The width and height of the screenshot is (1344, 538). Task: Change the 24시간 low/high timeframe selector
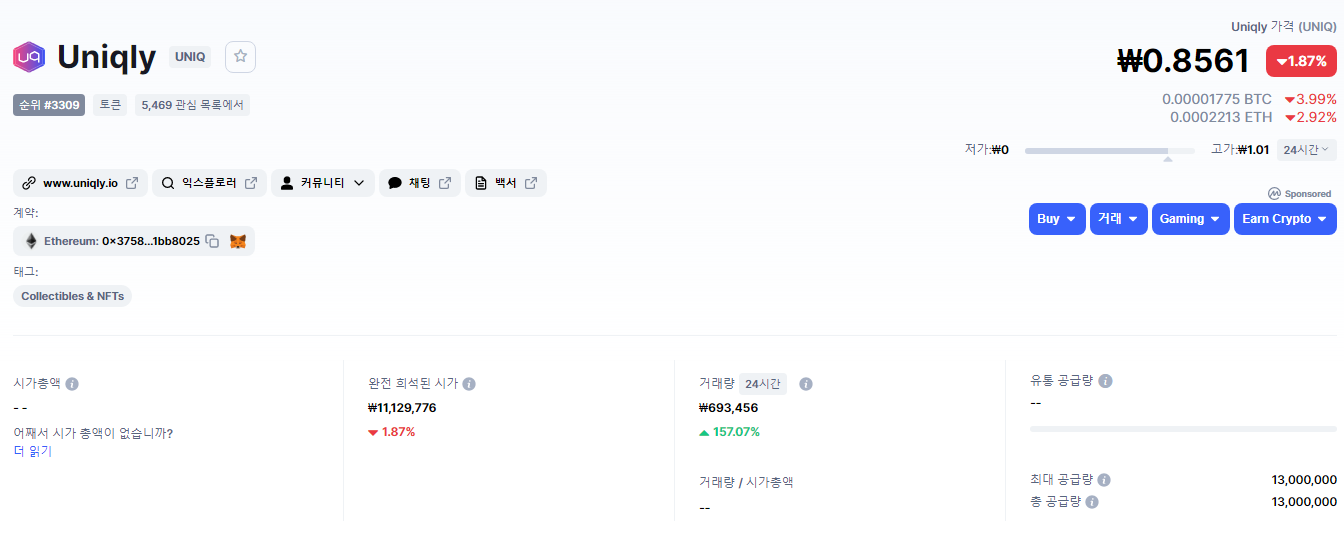[x=1306, y=149]
